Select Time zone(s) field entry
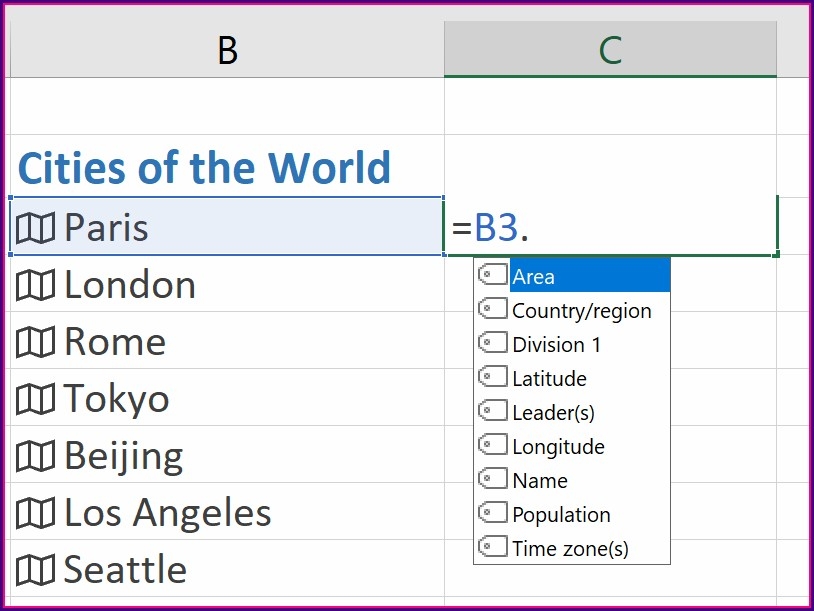 pyautogui.click(x=570, y=549)
